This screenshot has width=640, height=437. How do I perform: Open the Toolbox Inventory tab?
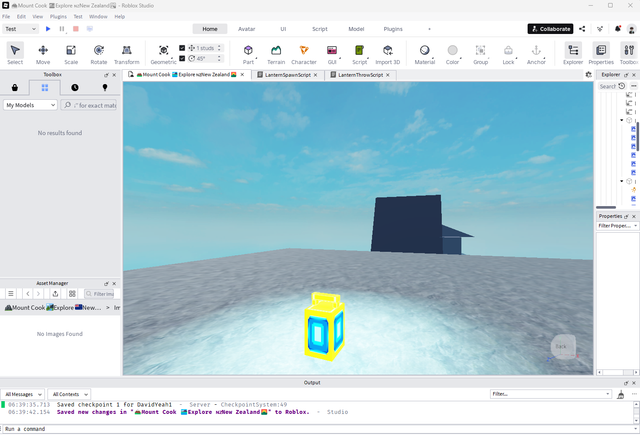pyautogui.click(x=45, y=87)
